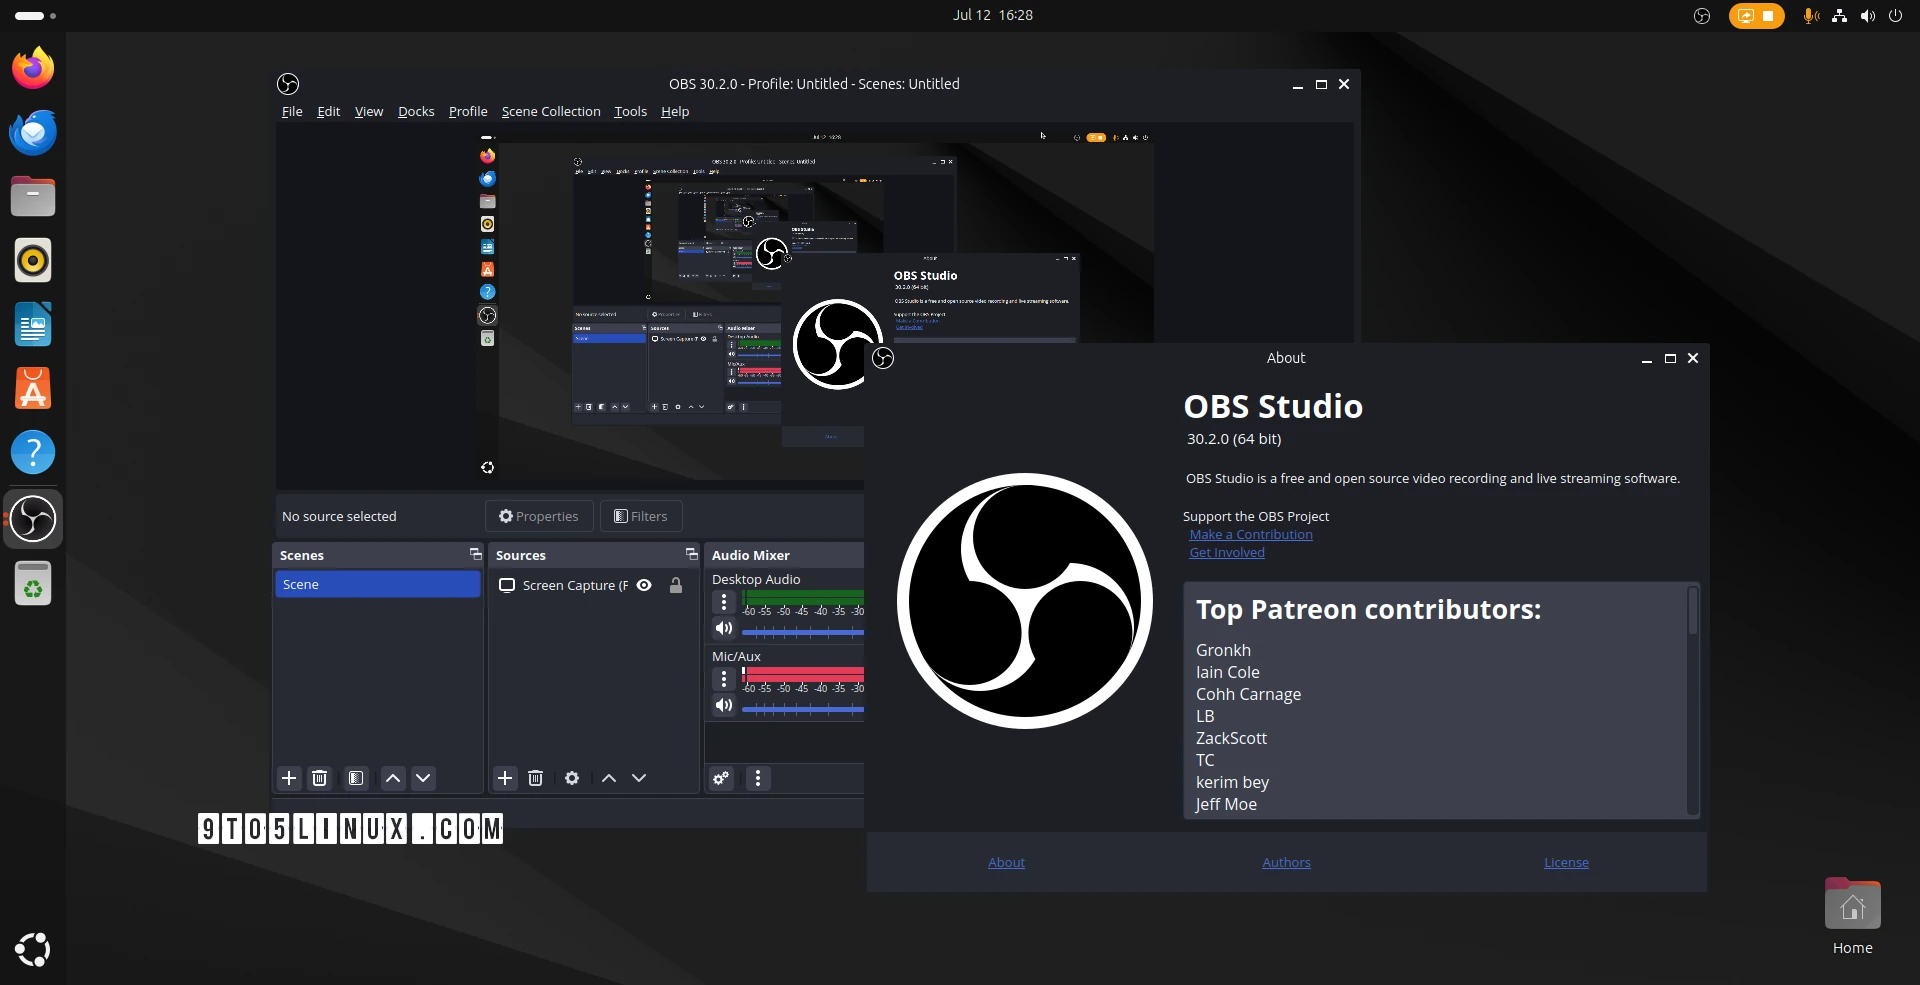Open the Scene Collection menu
This screenshot has height=985, width=1920.
click(550, 111)
